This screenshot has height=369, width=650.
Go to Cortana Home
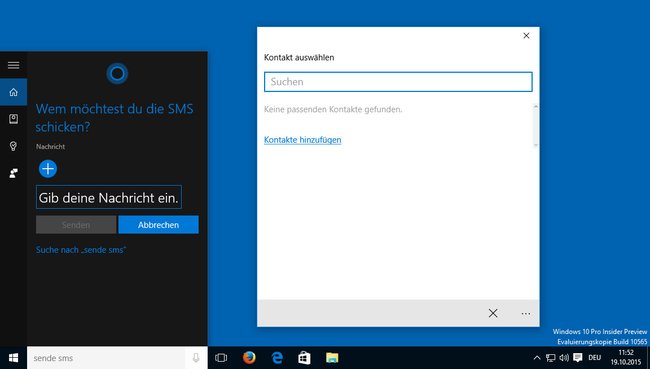click(13, 92)
